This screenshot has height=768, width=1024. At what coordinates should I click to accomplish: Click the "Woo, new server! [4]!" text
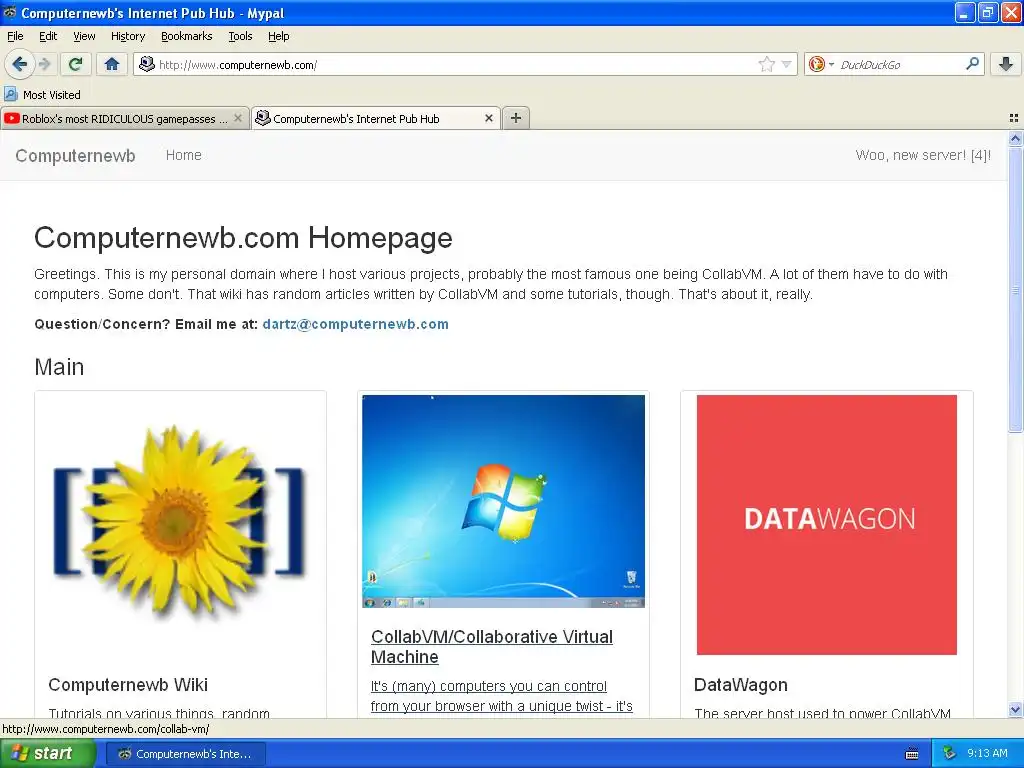tap(923, 155)
